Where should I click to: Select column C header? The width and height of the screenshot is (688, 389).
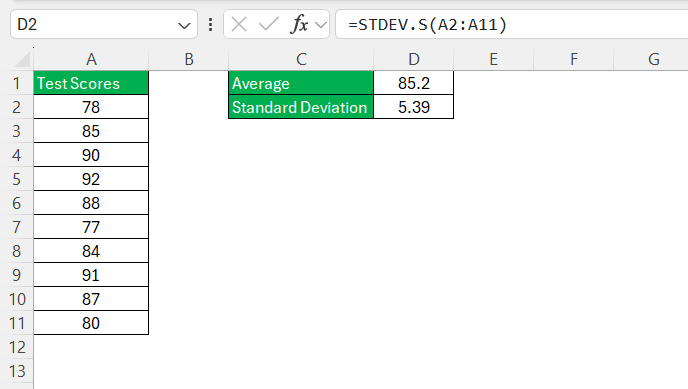301,59
